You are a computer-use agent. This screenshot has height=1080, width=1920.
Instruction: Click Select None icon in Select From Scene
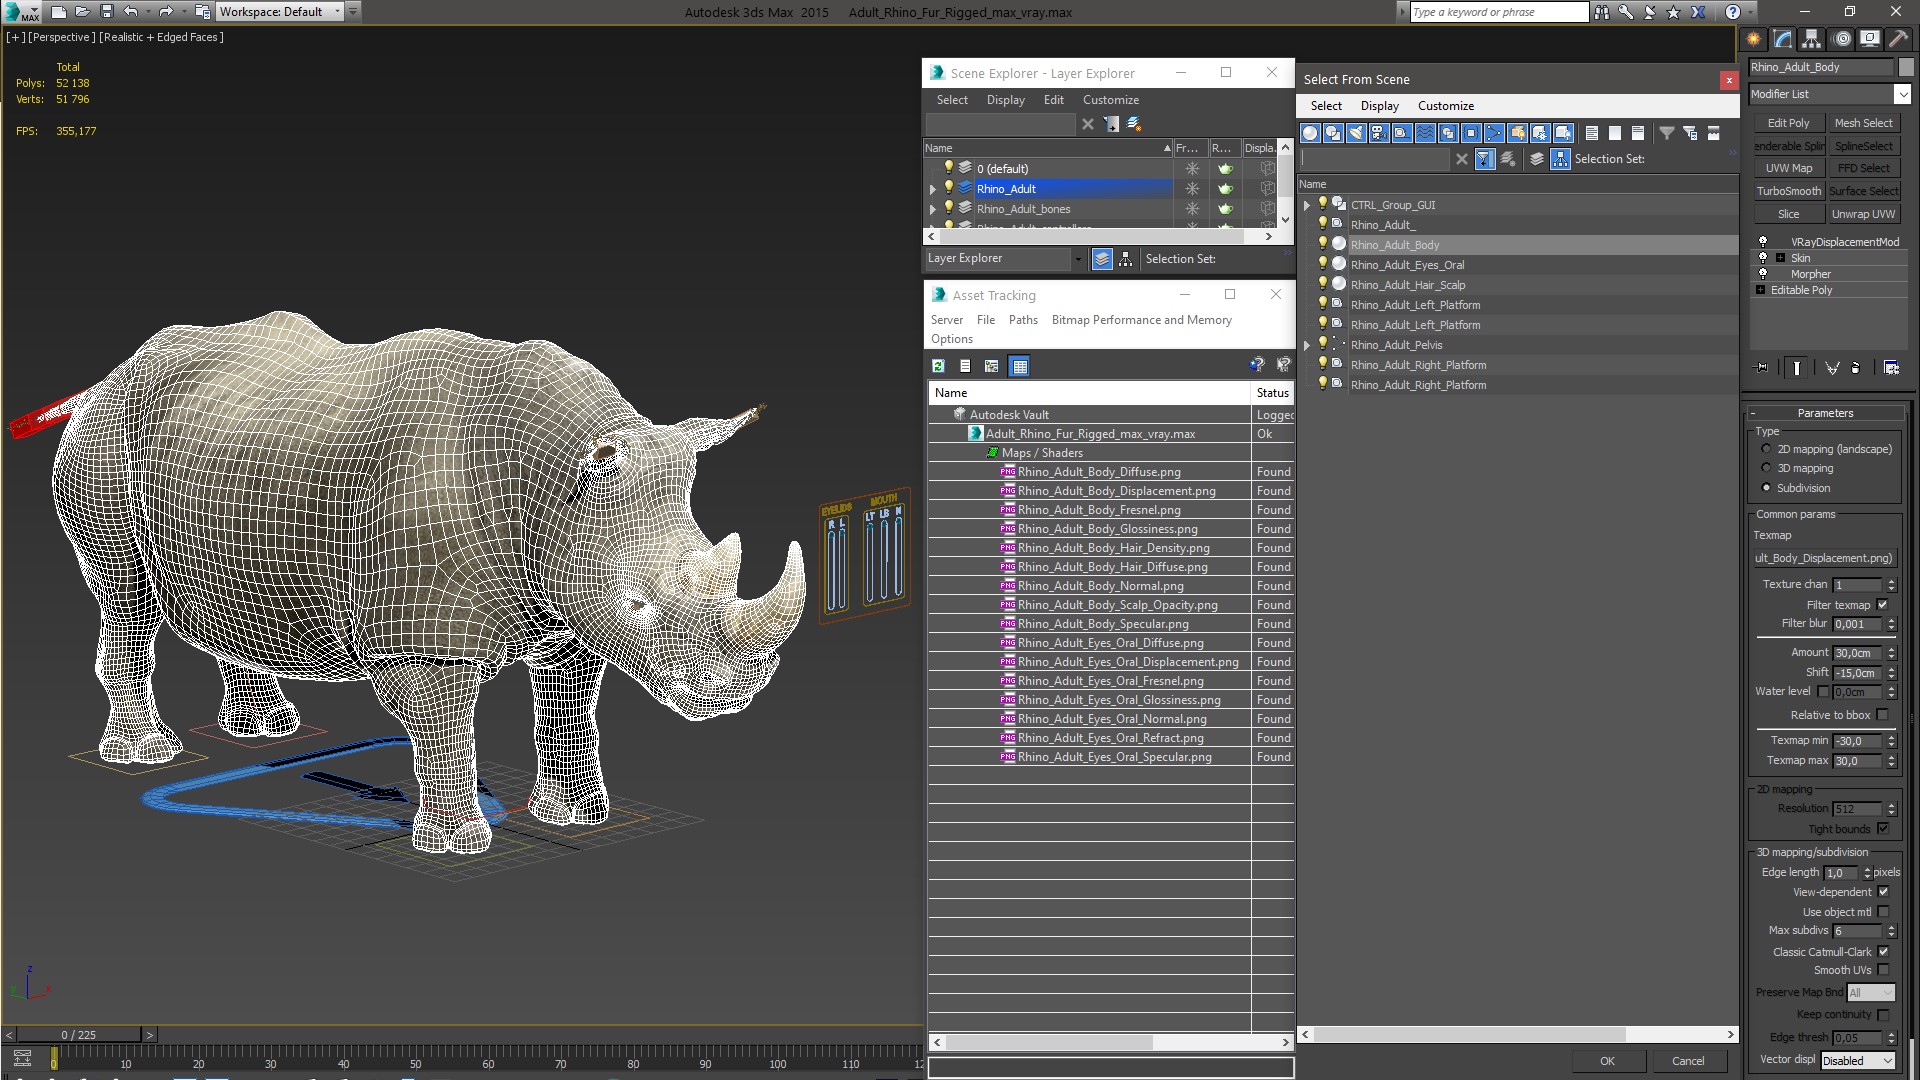coord(1615,133)
